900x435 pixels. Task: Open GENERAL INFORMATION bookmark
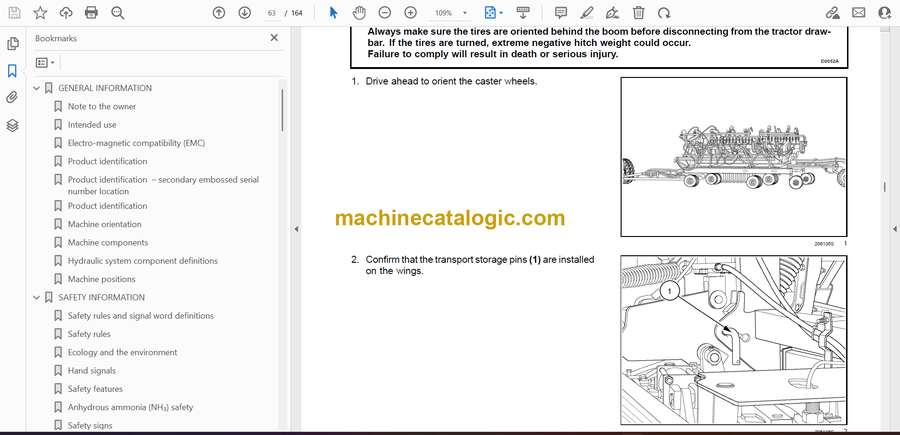(x=105, y=88)
